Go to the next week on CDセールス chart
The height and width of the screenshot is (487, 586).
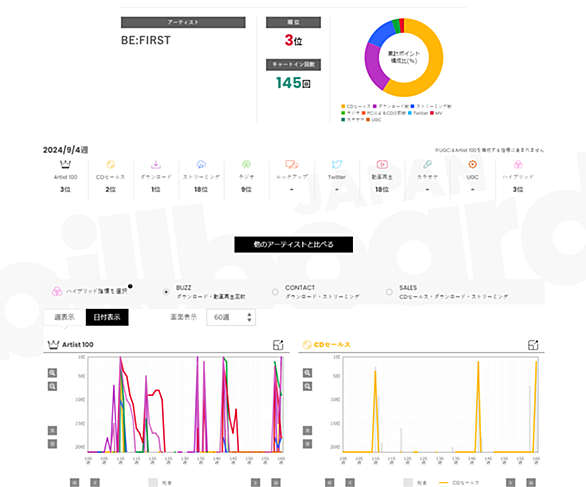[511, 483]
